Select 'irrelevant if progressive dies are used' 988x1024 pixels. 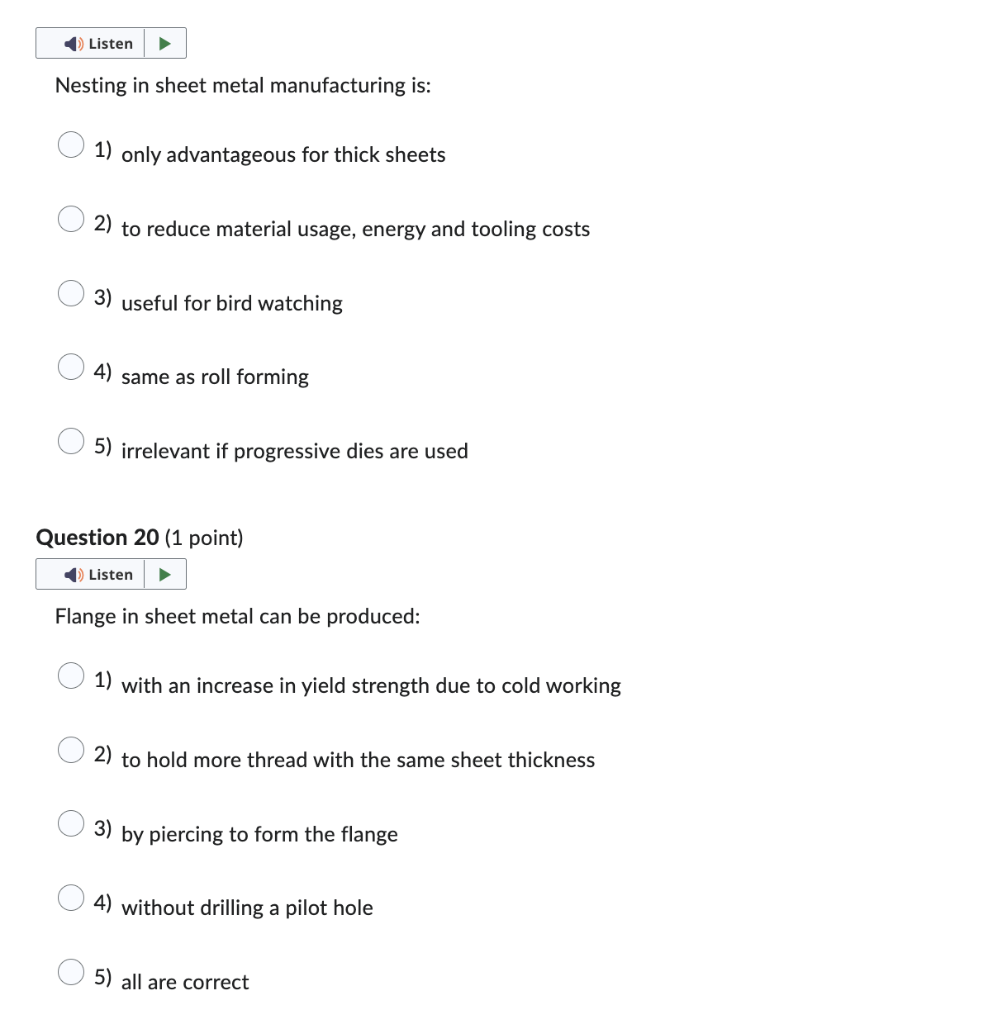pos(70,441)
